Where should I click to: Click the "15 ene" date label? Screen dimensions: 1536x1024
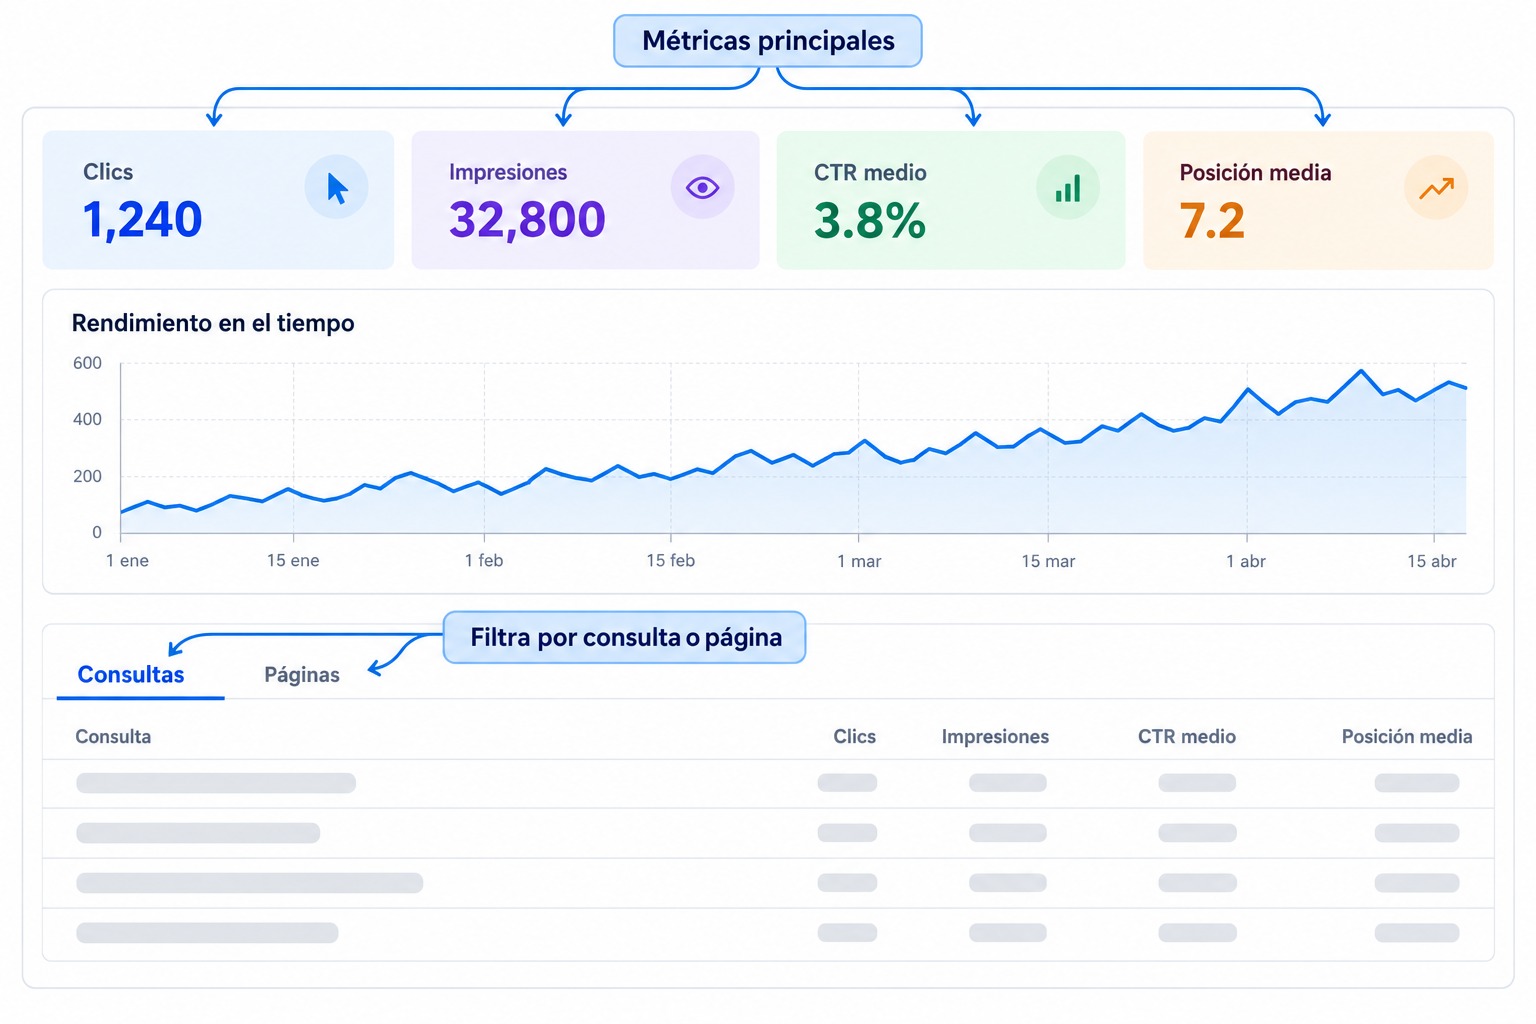coord(293,561)
